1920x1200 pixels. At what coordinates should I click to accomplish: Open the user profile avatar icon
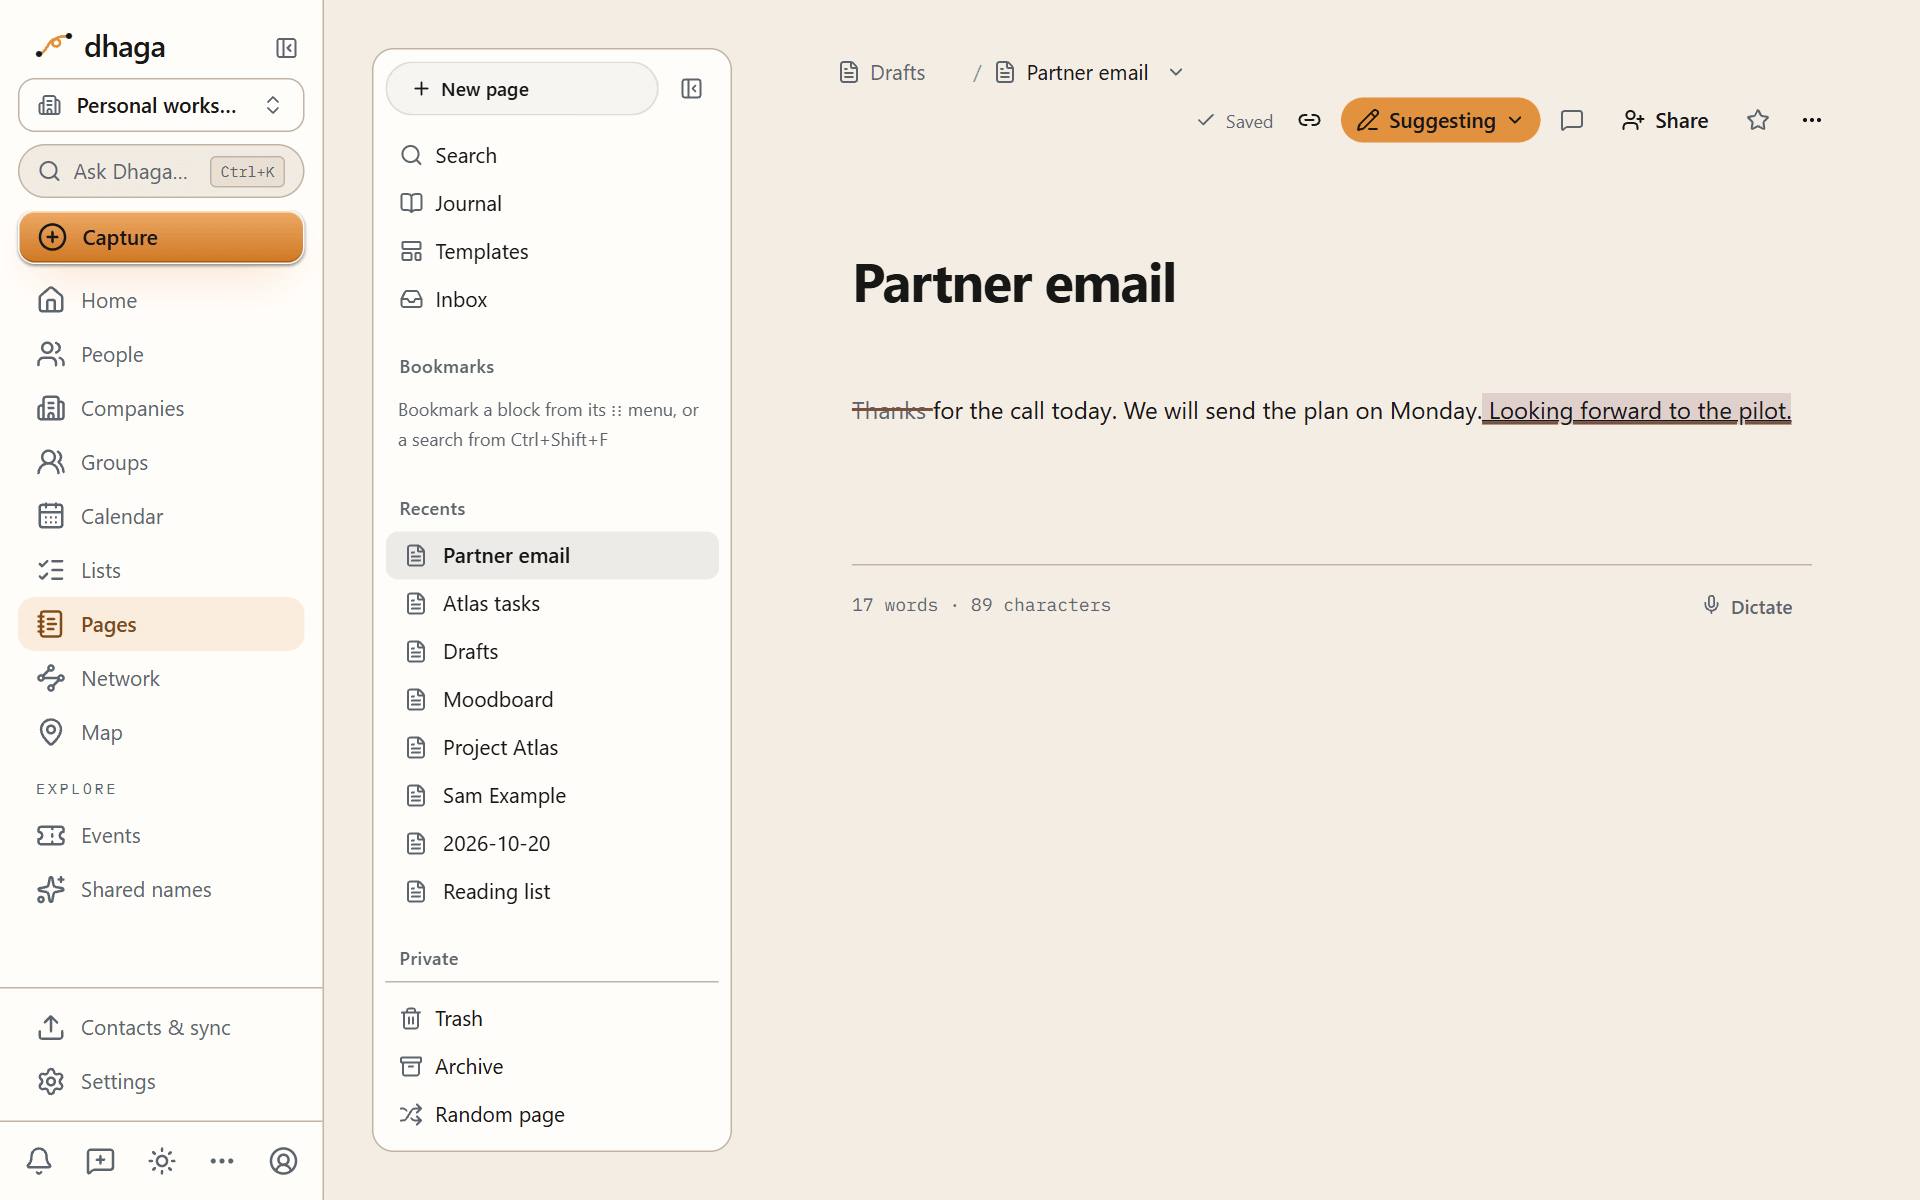point(283,1161)
